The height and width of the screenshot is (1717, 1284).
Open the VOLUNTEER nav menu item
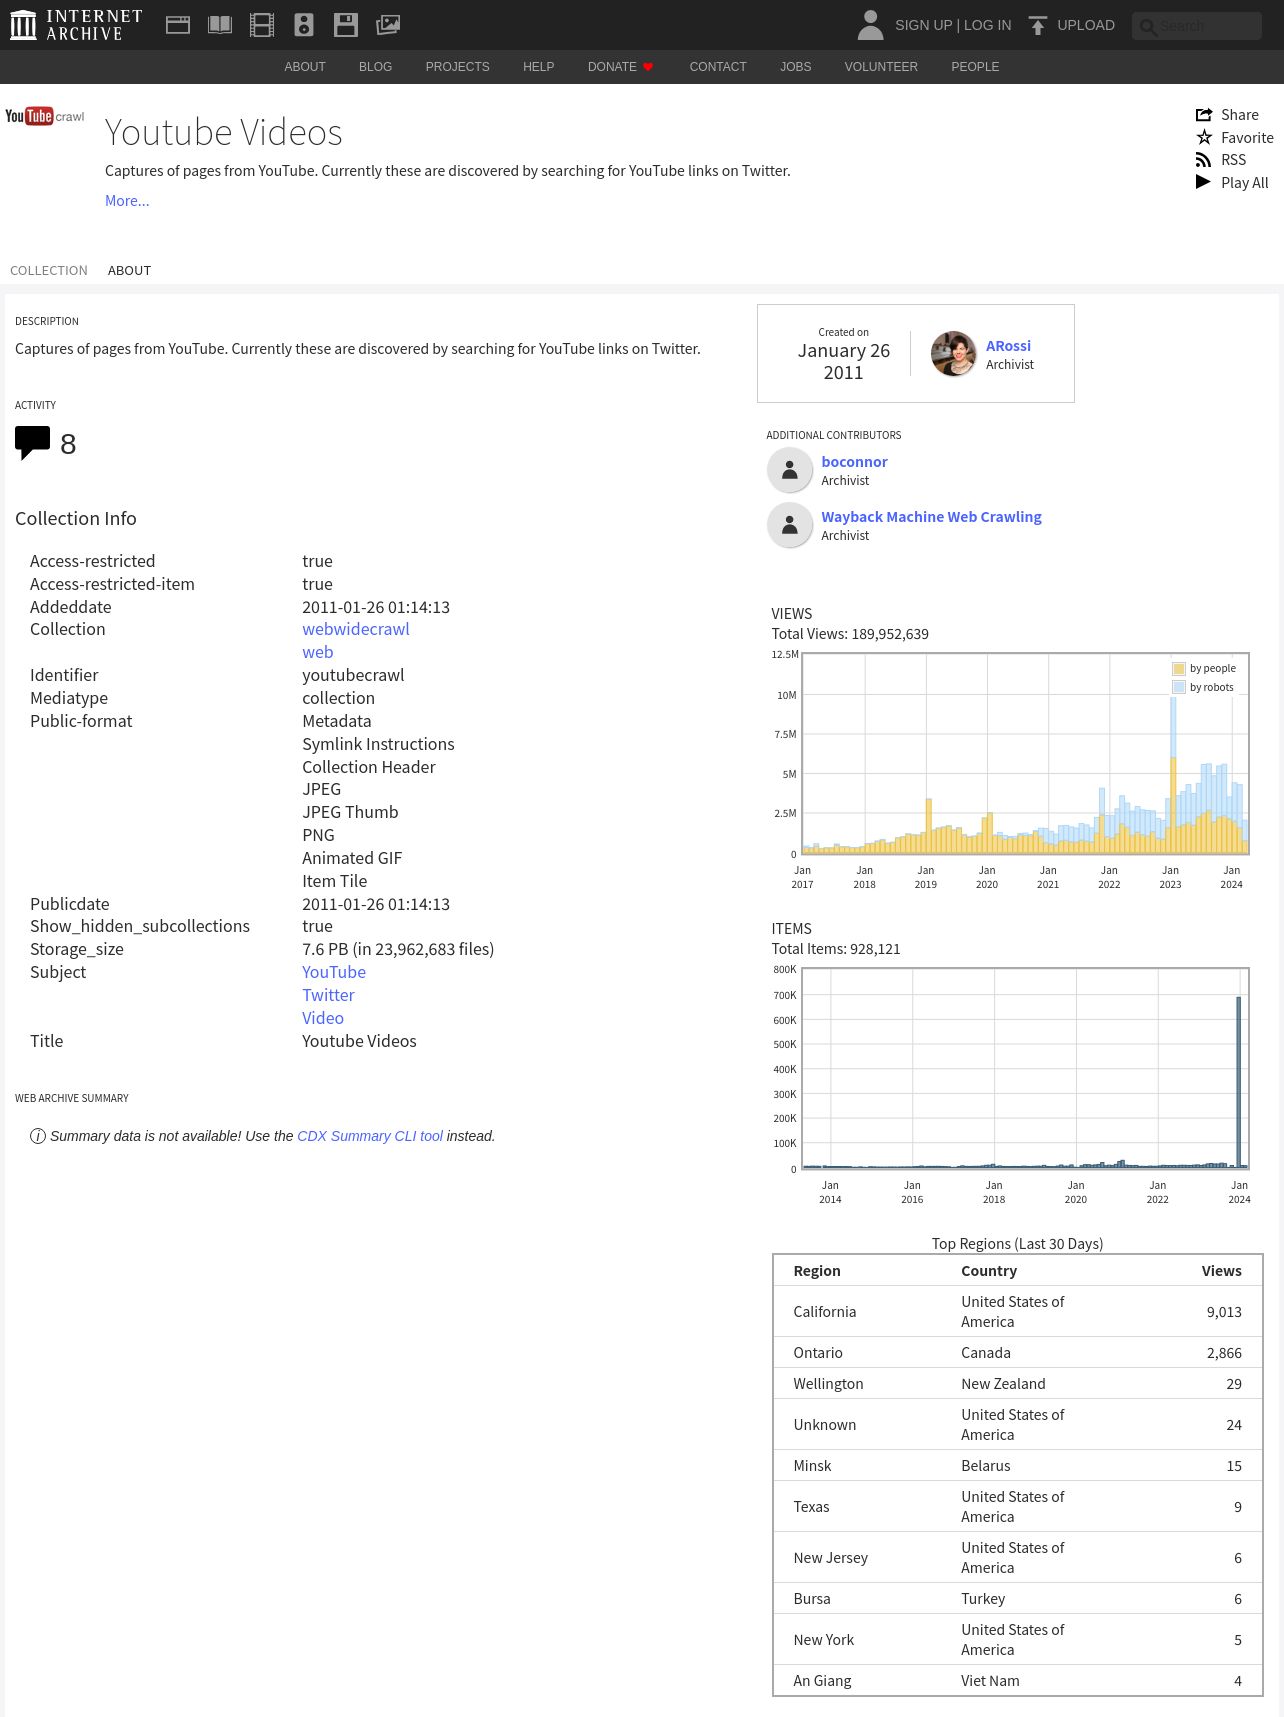881,67
